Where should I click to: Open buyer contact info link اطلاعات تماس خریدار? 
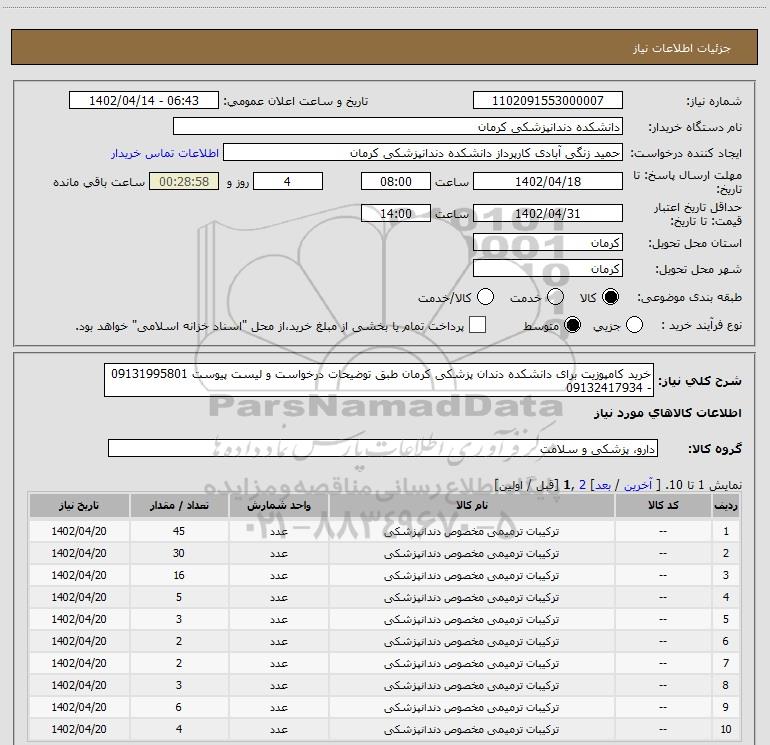pyautogui.click(x=165, y=153)
